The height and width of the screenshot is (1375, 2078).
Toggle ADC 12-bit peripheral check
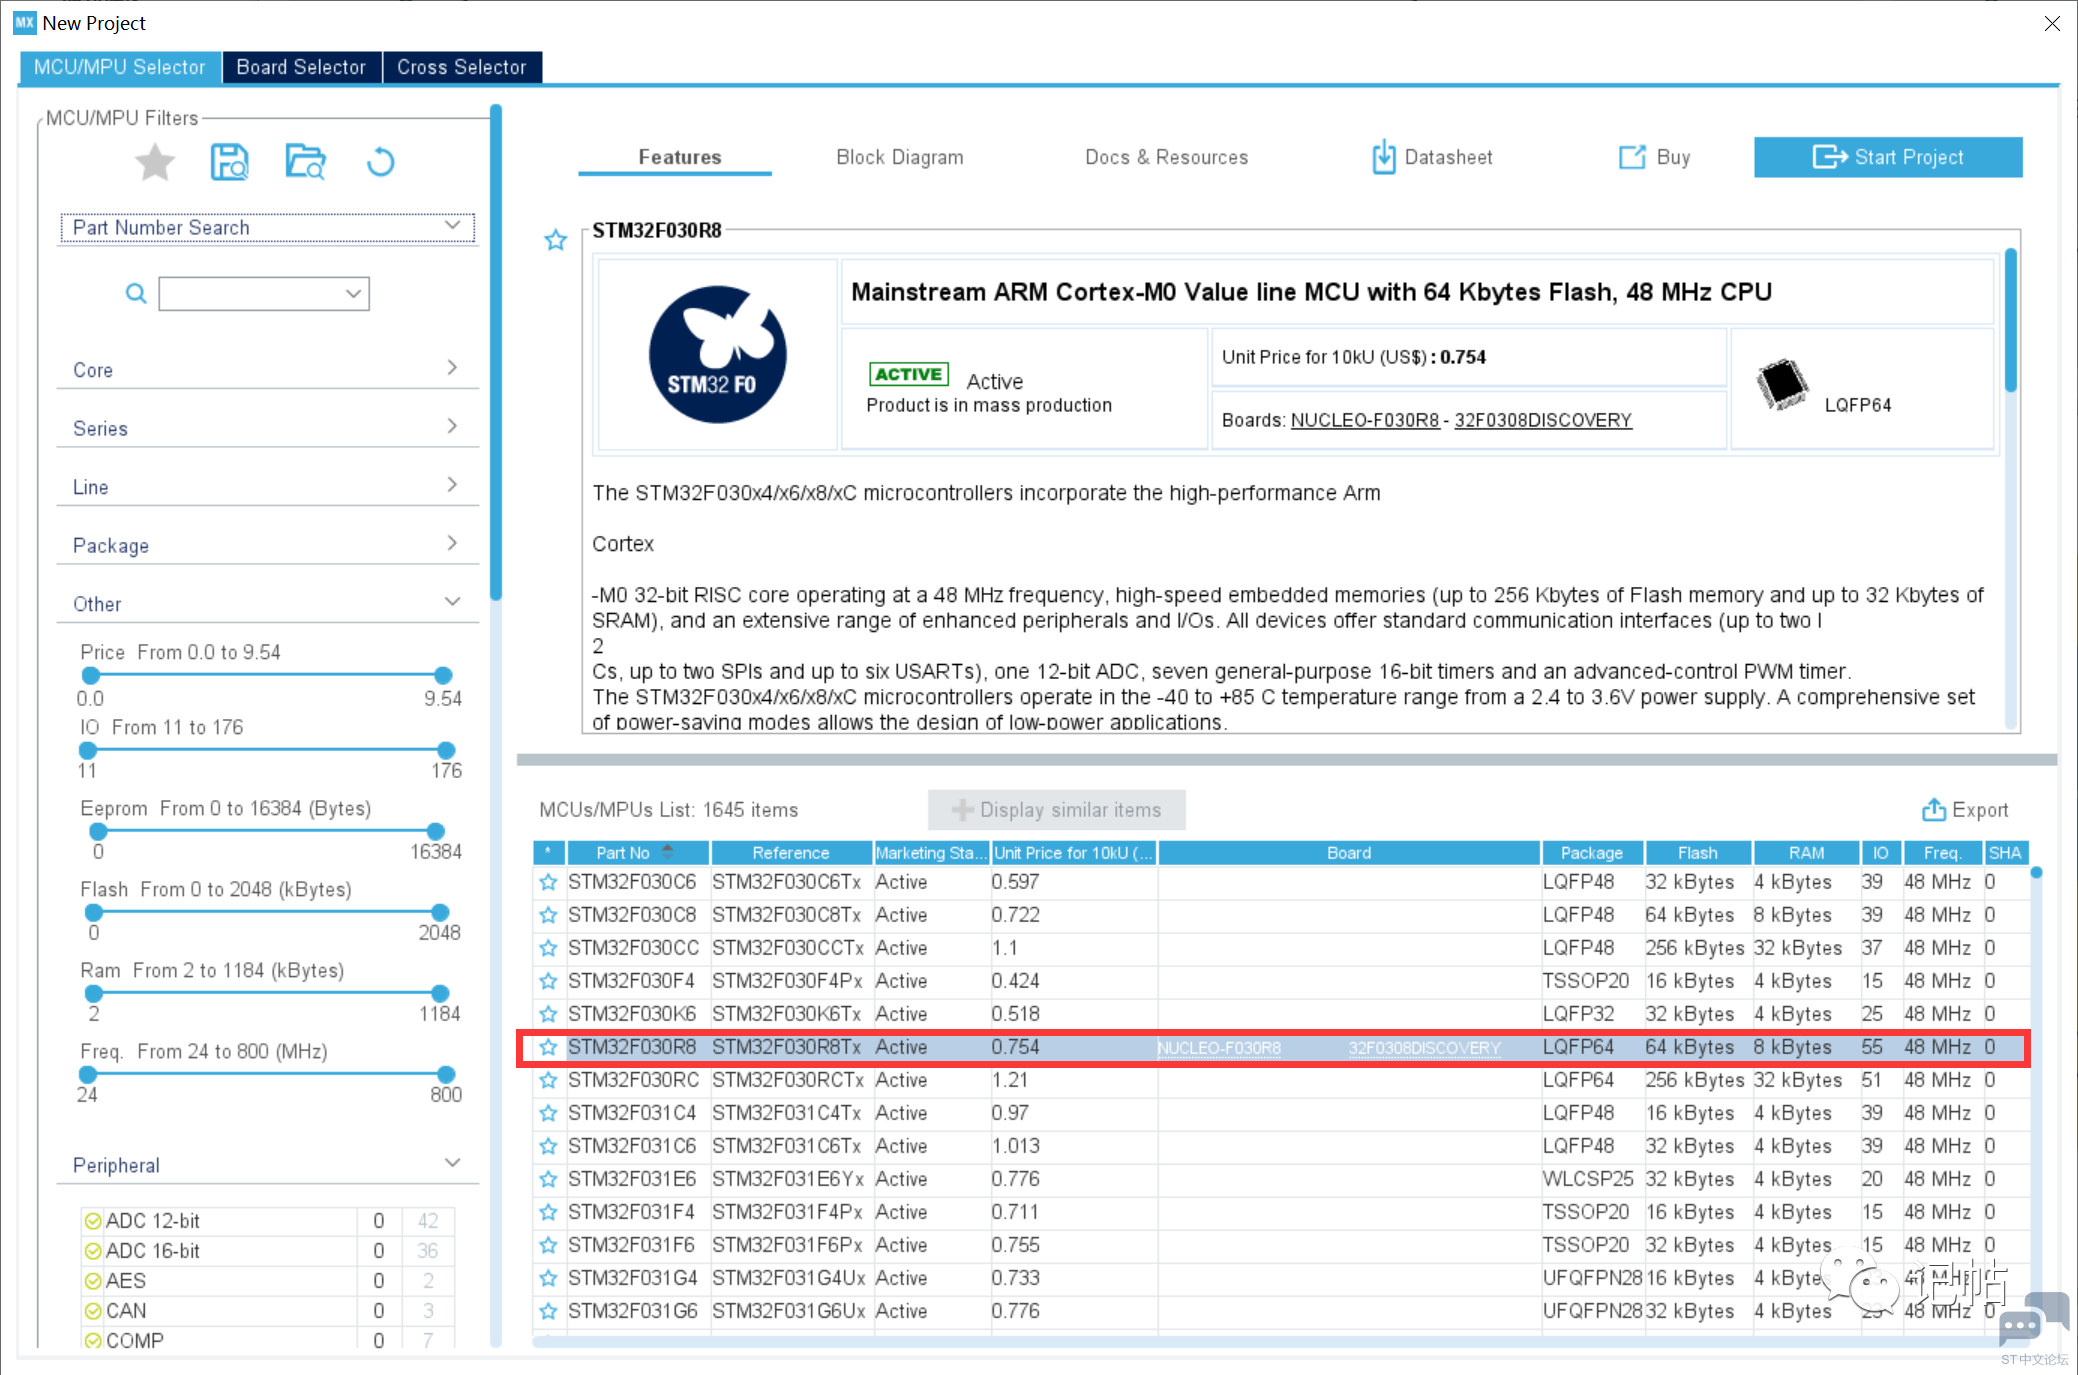point(93,1221)
